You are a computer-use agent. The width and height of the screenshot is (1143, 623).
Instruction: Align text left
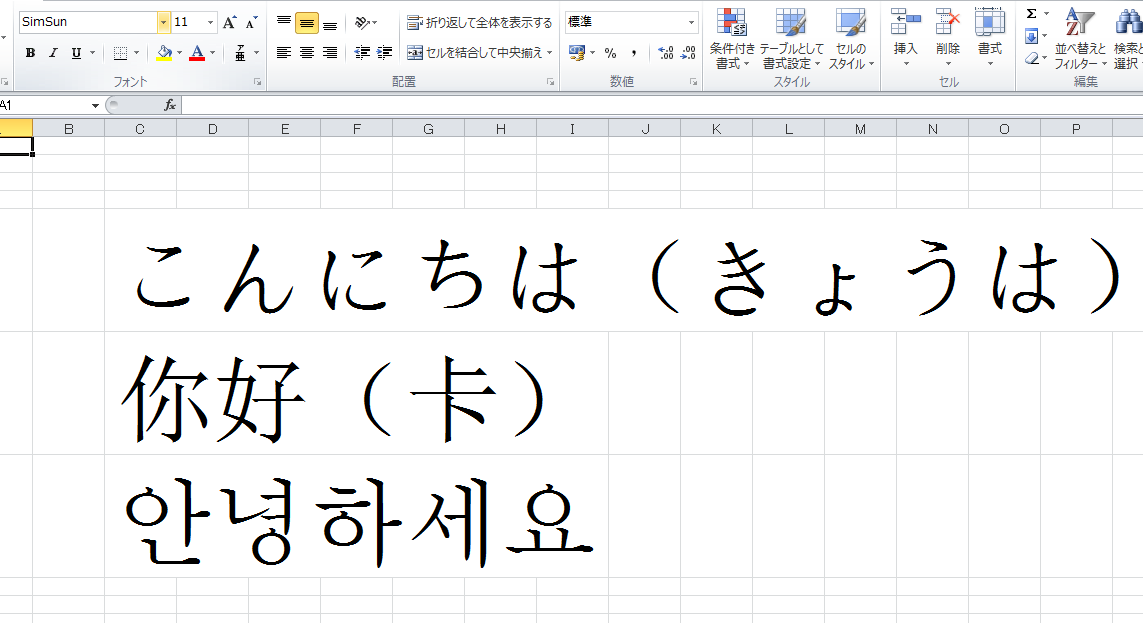click(x=284, y=52)
